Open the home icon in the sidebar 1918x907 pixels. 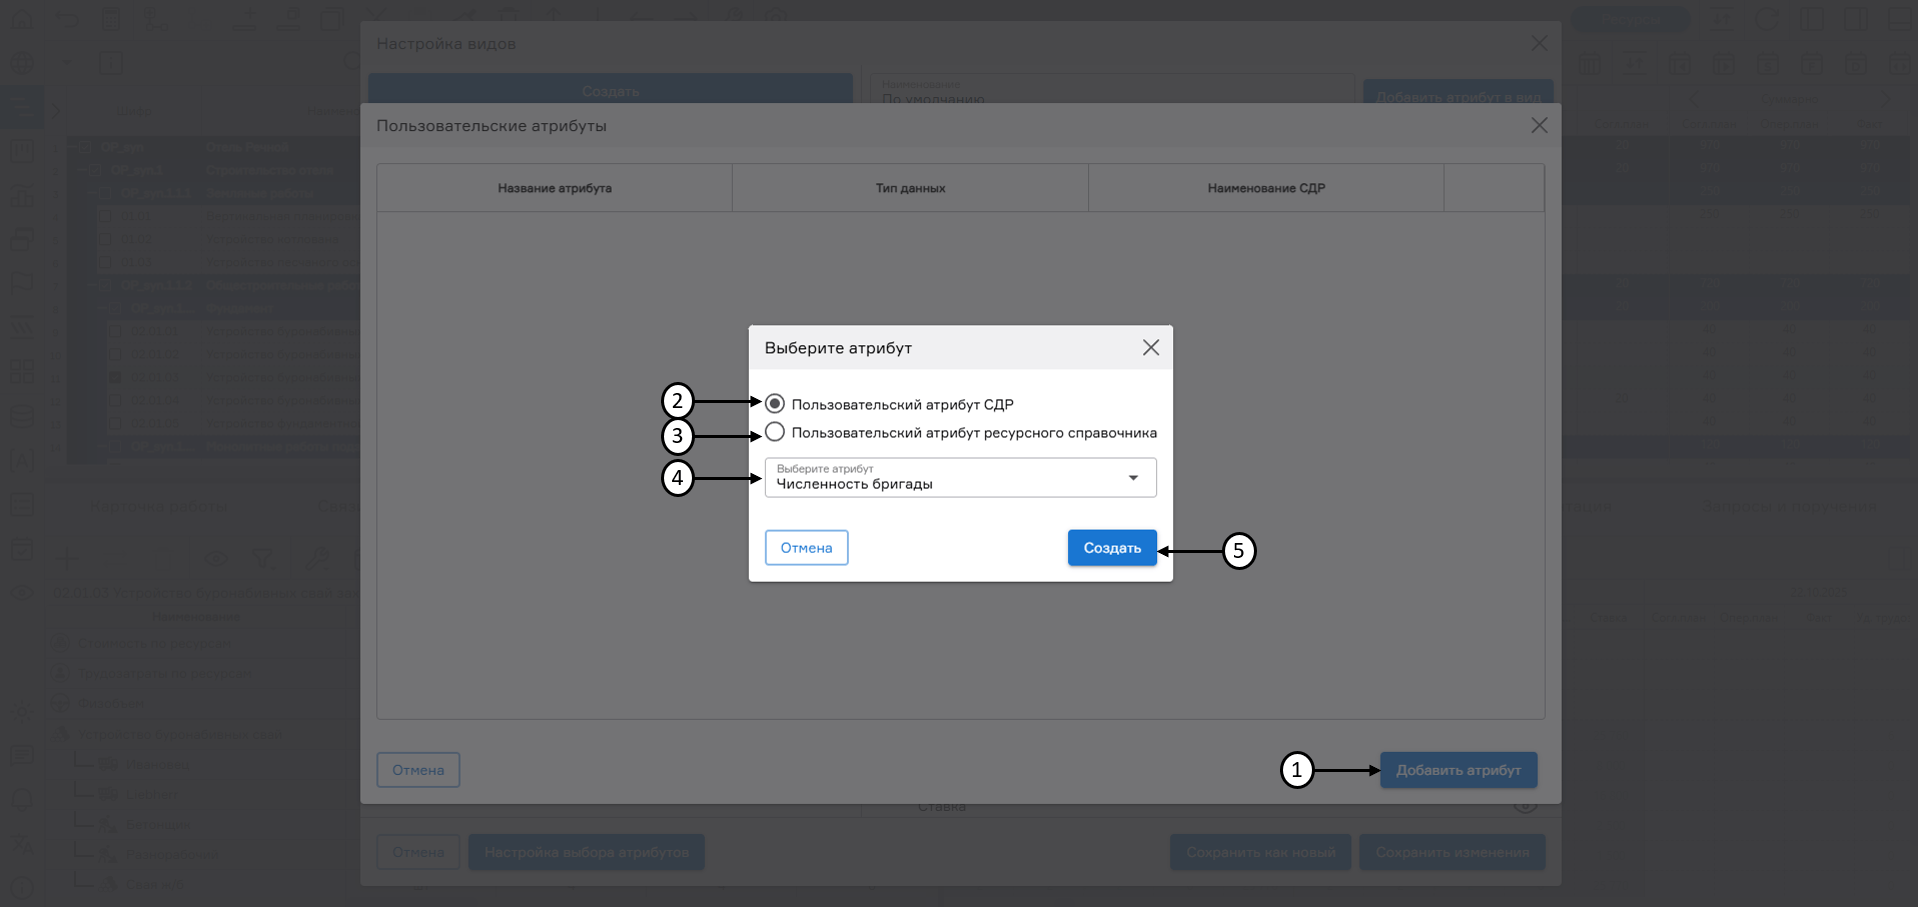pyautogui.click(x=22, y=19)
